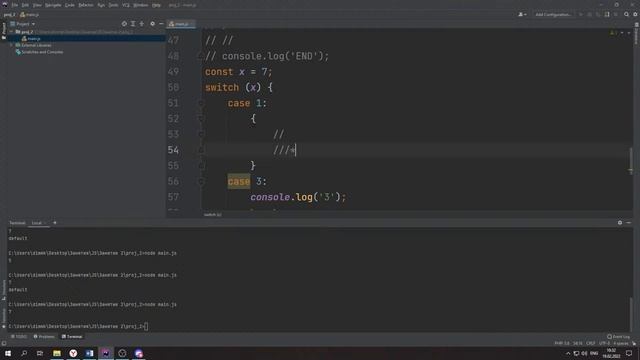Toggle code folding at line 52

[x=201, y=119]
